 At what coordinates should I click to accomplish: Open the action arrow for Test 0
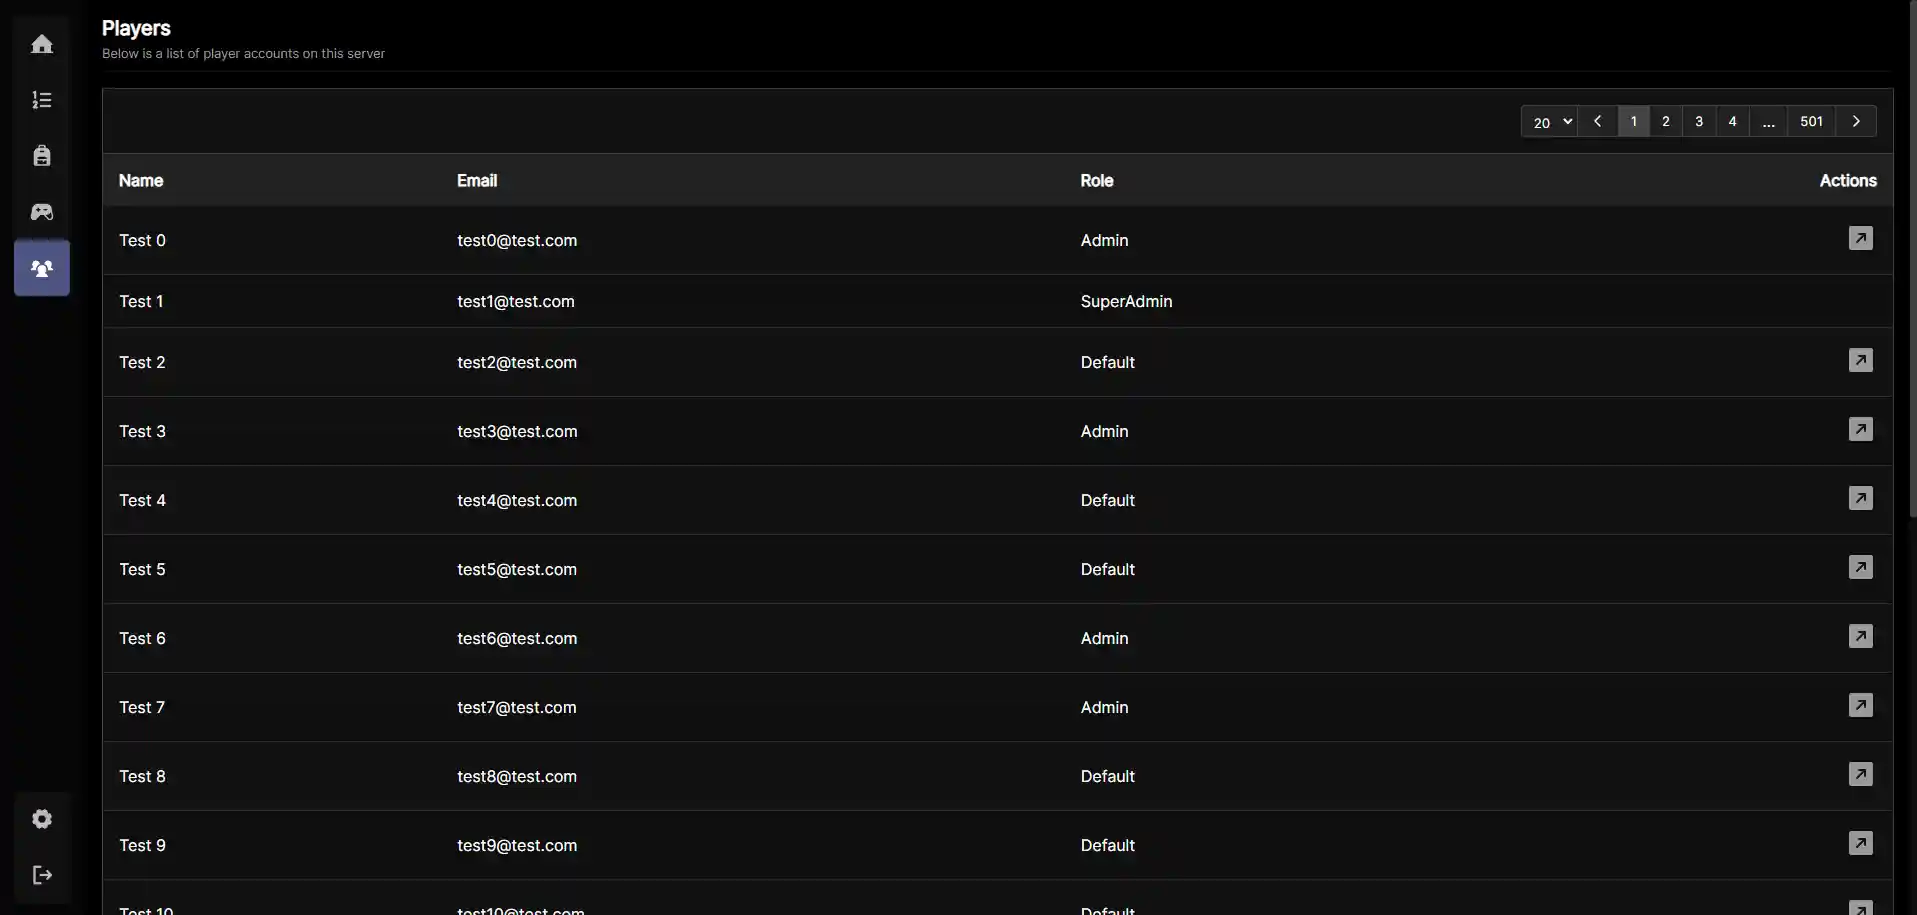point(1860,239)
